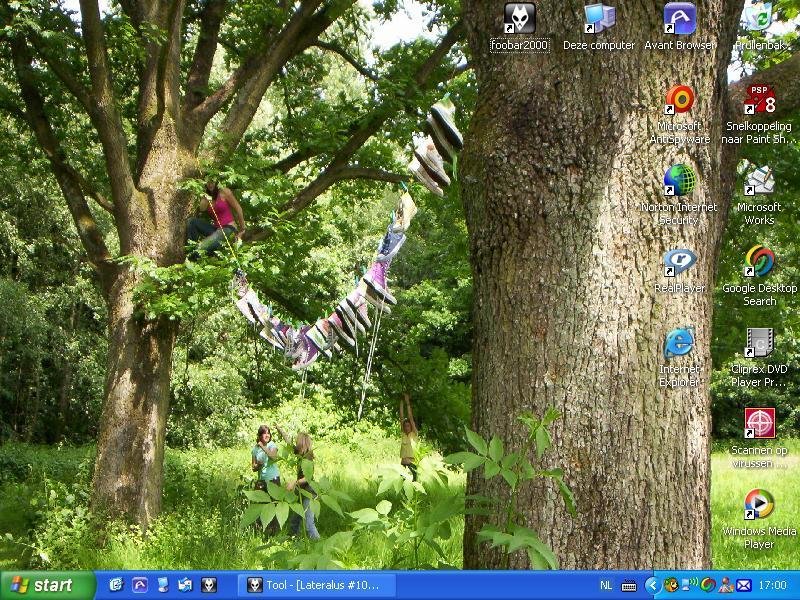
Task: Click the 17:00 system clock
Action: (772, 585)
